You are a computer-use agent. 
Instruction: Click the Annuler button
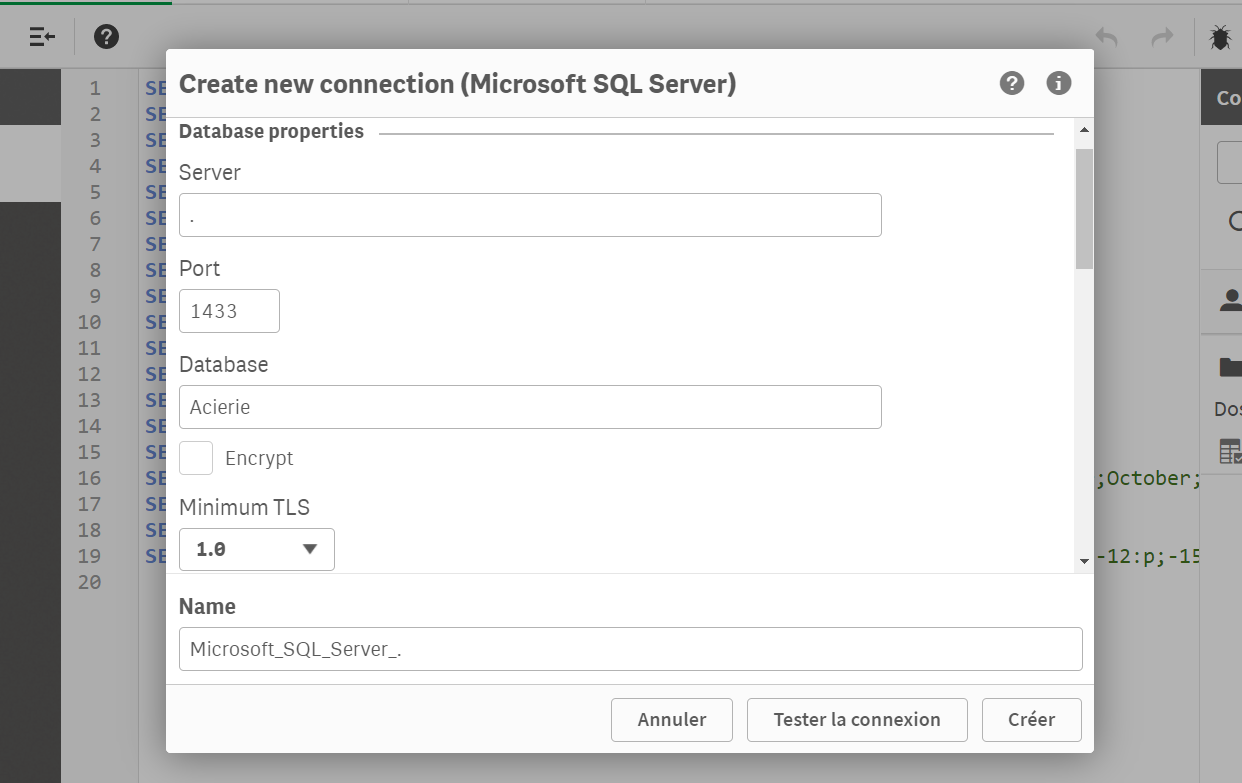(671, 719)
